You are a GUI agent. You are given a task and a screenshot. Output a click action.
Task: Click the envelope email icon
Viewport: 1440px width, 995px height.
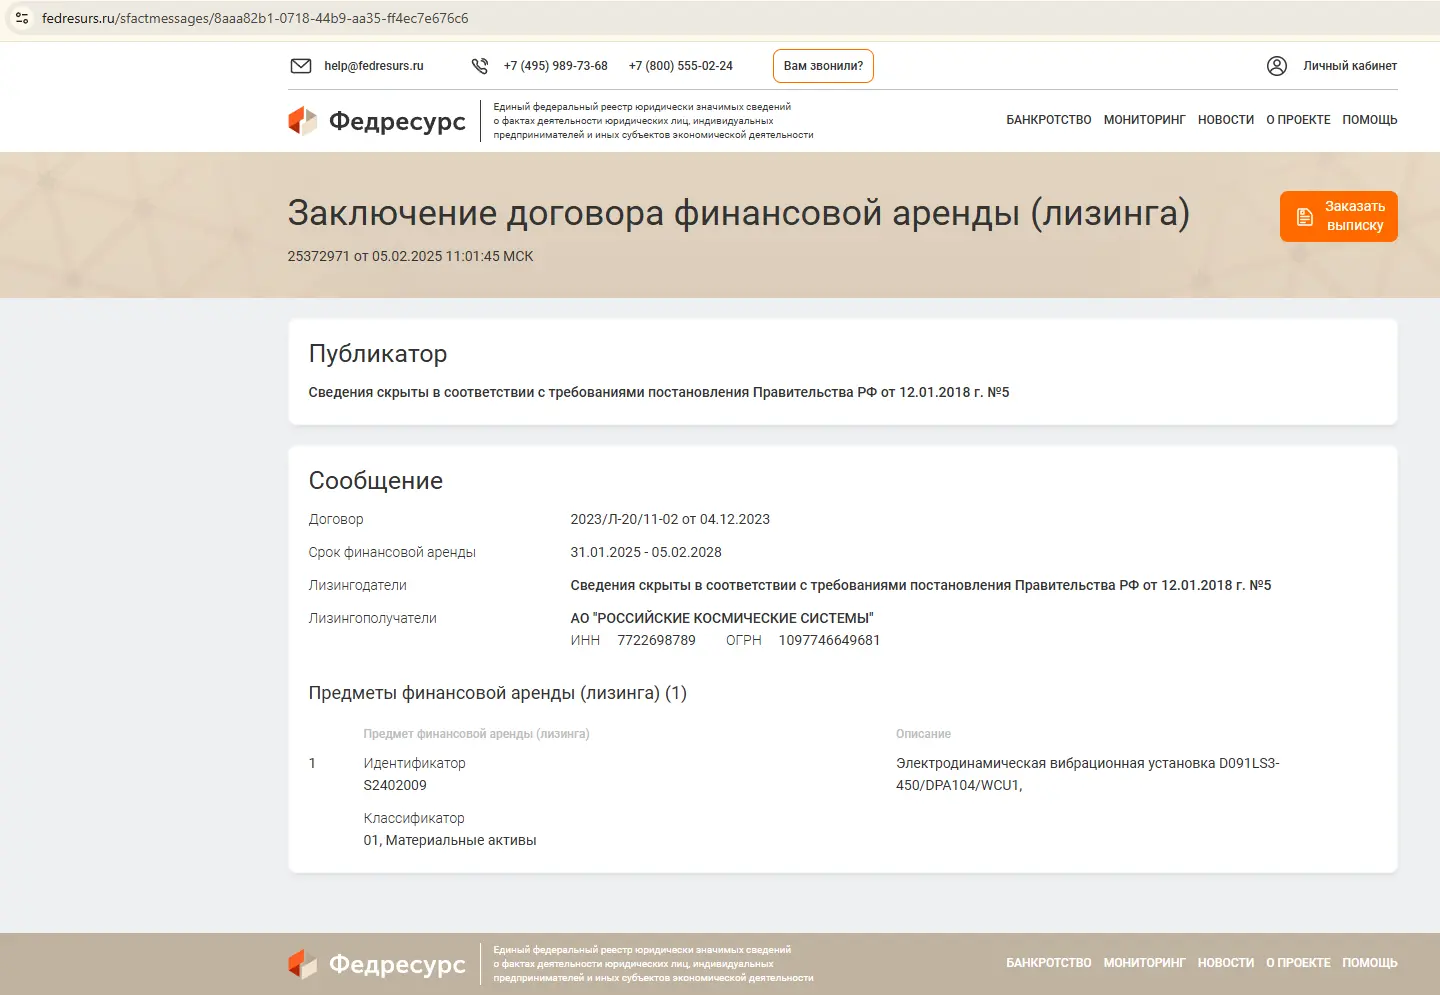click(301, 66)
